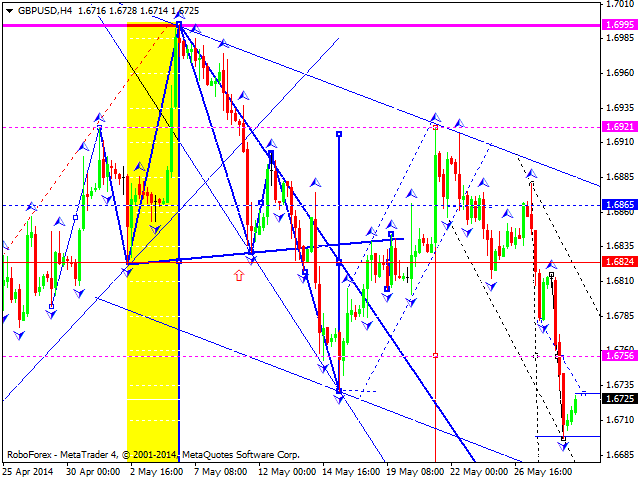Click the 7 May 08:00 time label
Screen dimensions: 640x480
pos(221,472)
